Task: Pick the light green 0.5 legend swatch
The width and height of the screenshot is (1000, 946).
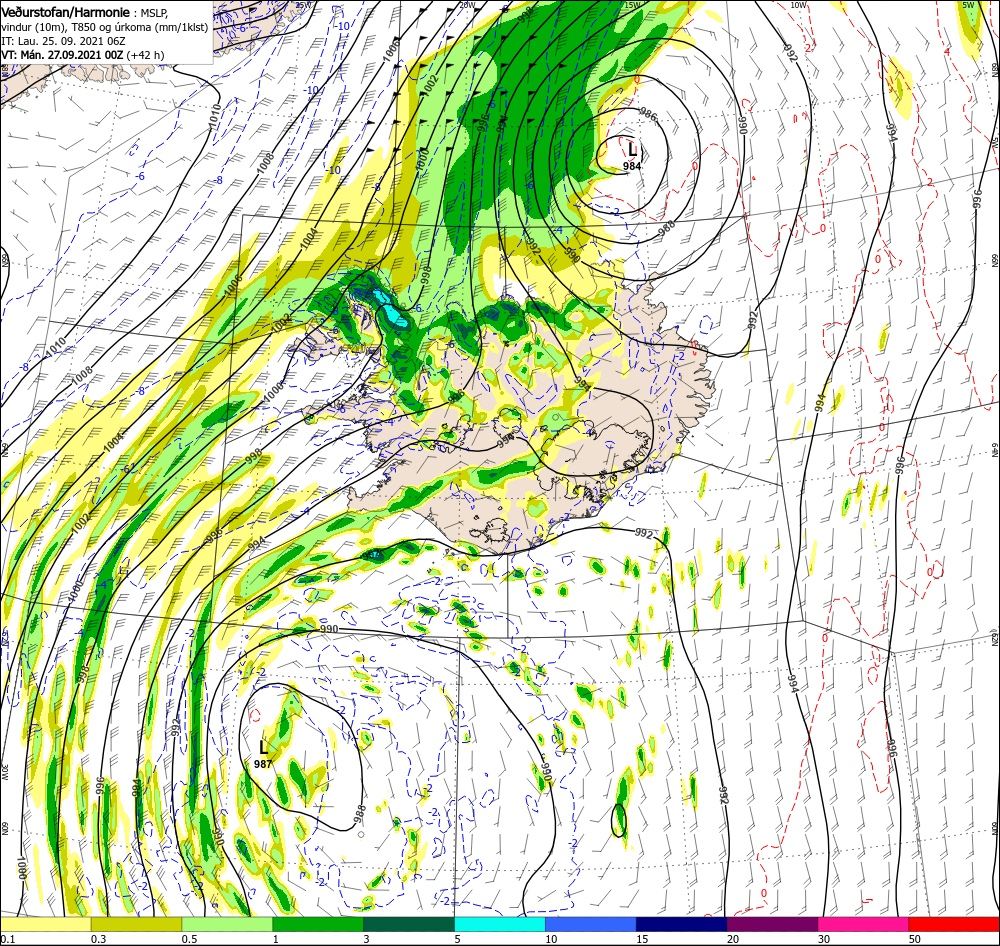Action: point(227,924)
